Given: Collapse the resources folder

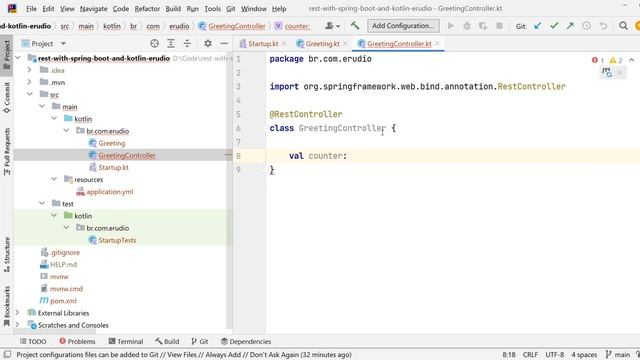Looking at the screenshot, I should tap(54, 179).
